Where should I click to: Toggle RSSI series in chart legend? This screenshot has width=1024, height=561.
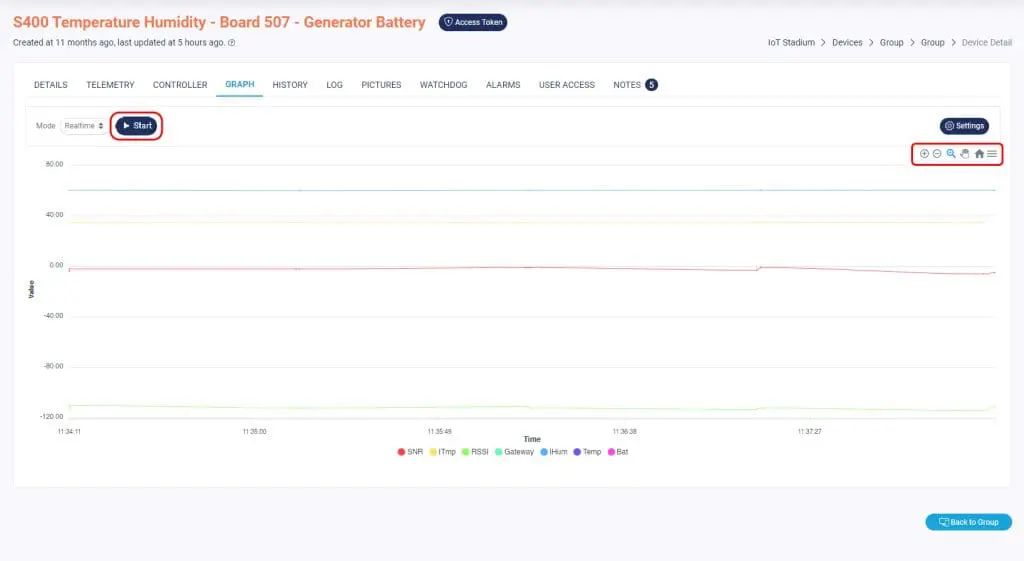point(474,452)
